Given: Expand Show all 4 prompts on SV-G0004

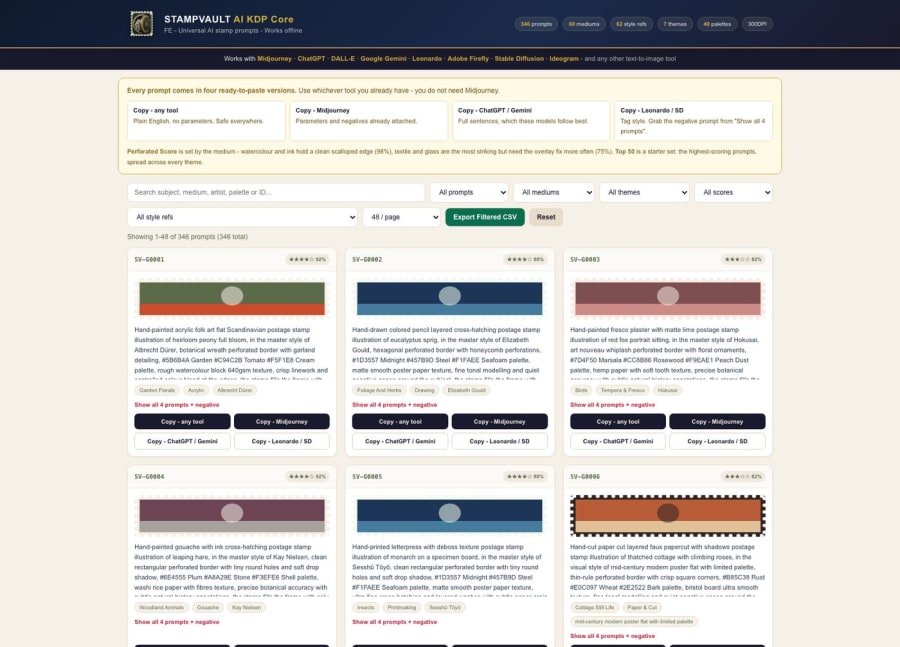Looking at the screenshot, I should (x=177, y=622).
